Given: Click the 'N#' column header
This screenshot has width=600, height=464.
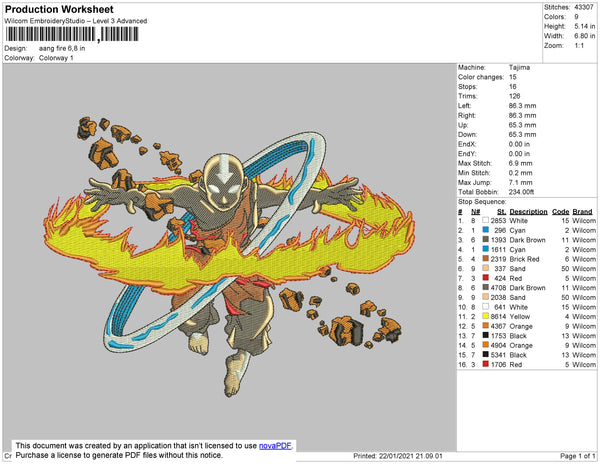Looking at the screenshot, I should [476, 212].
